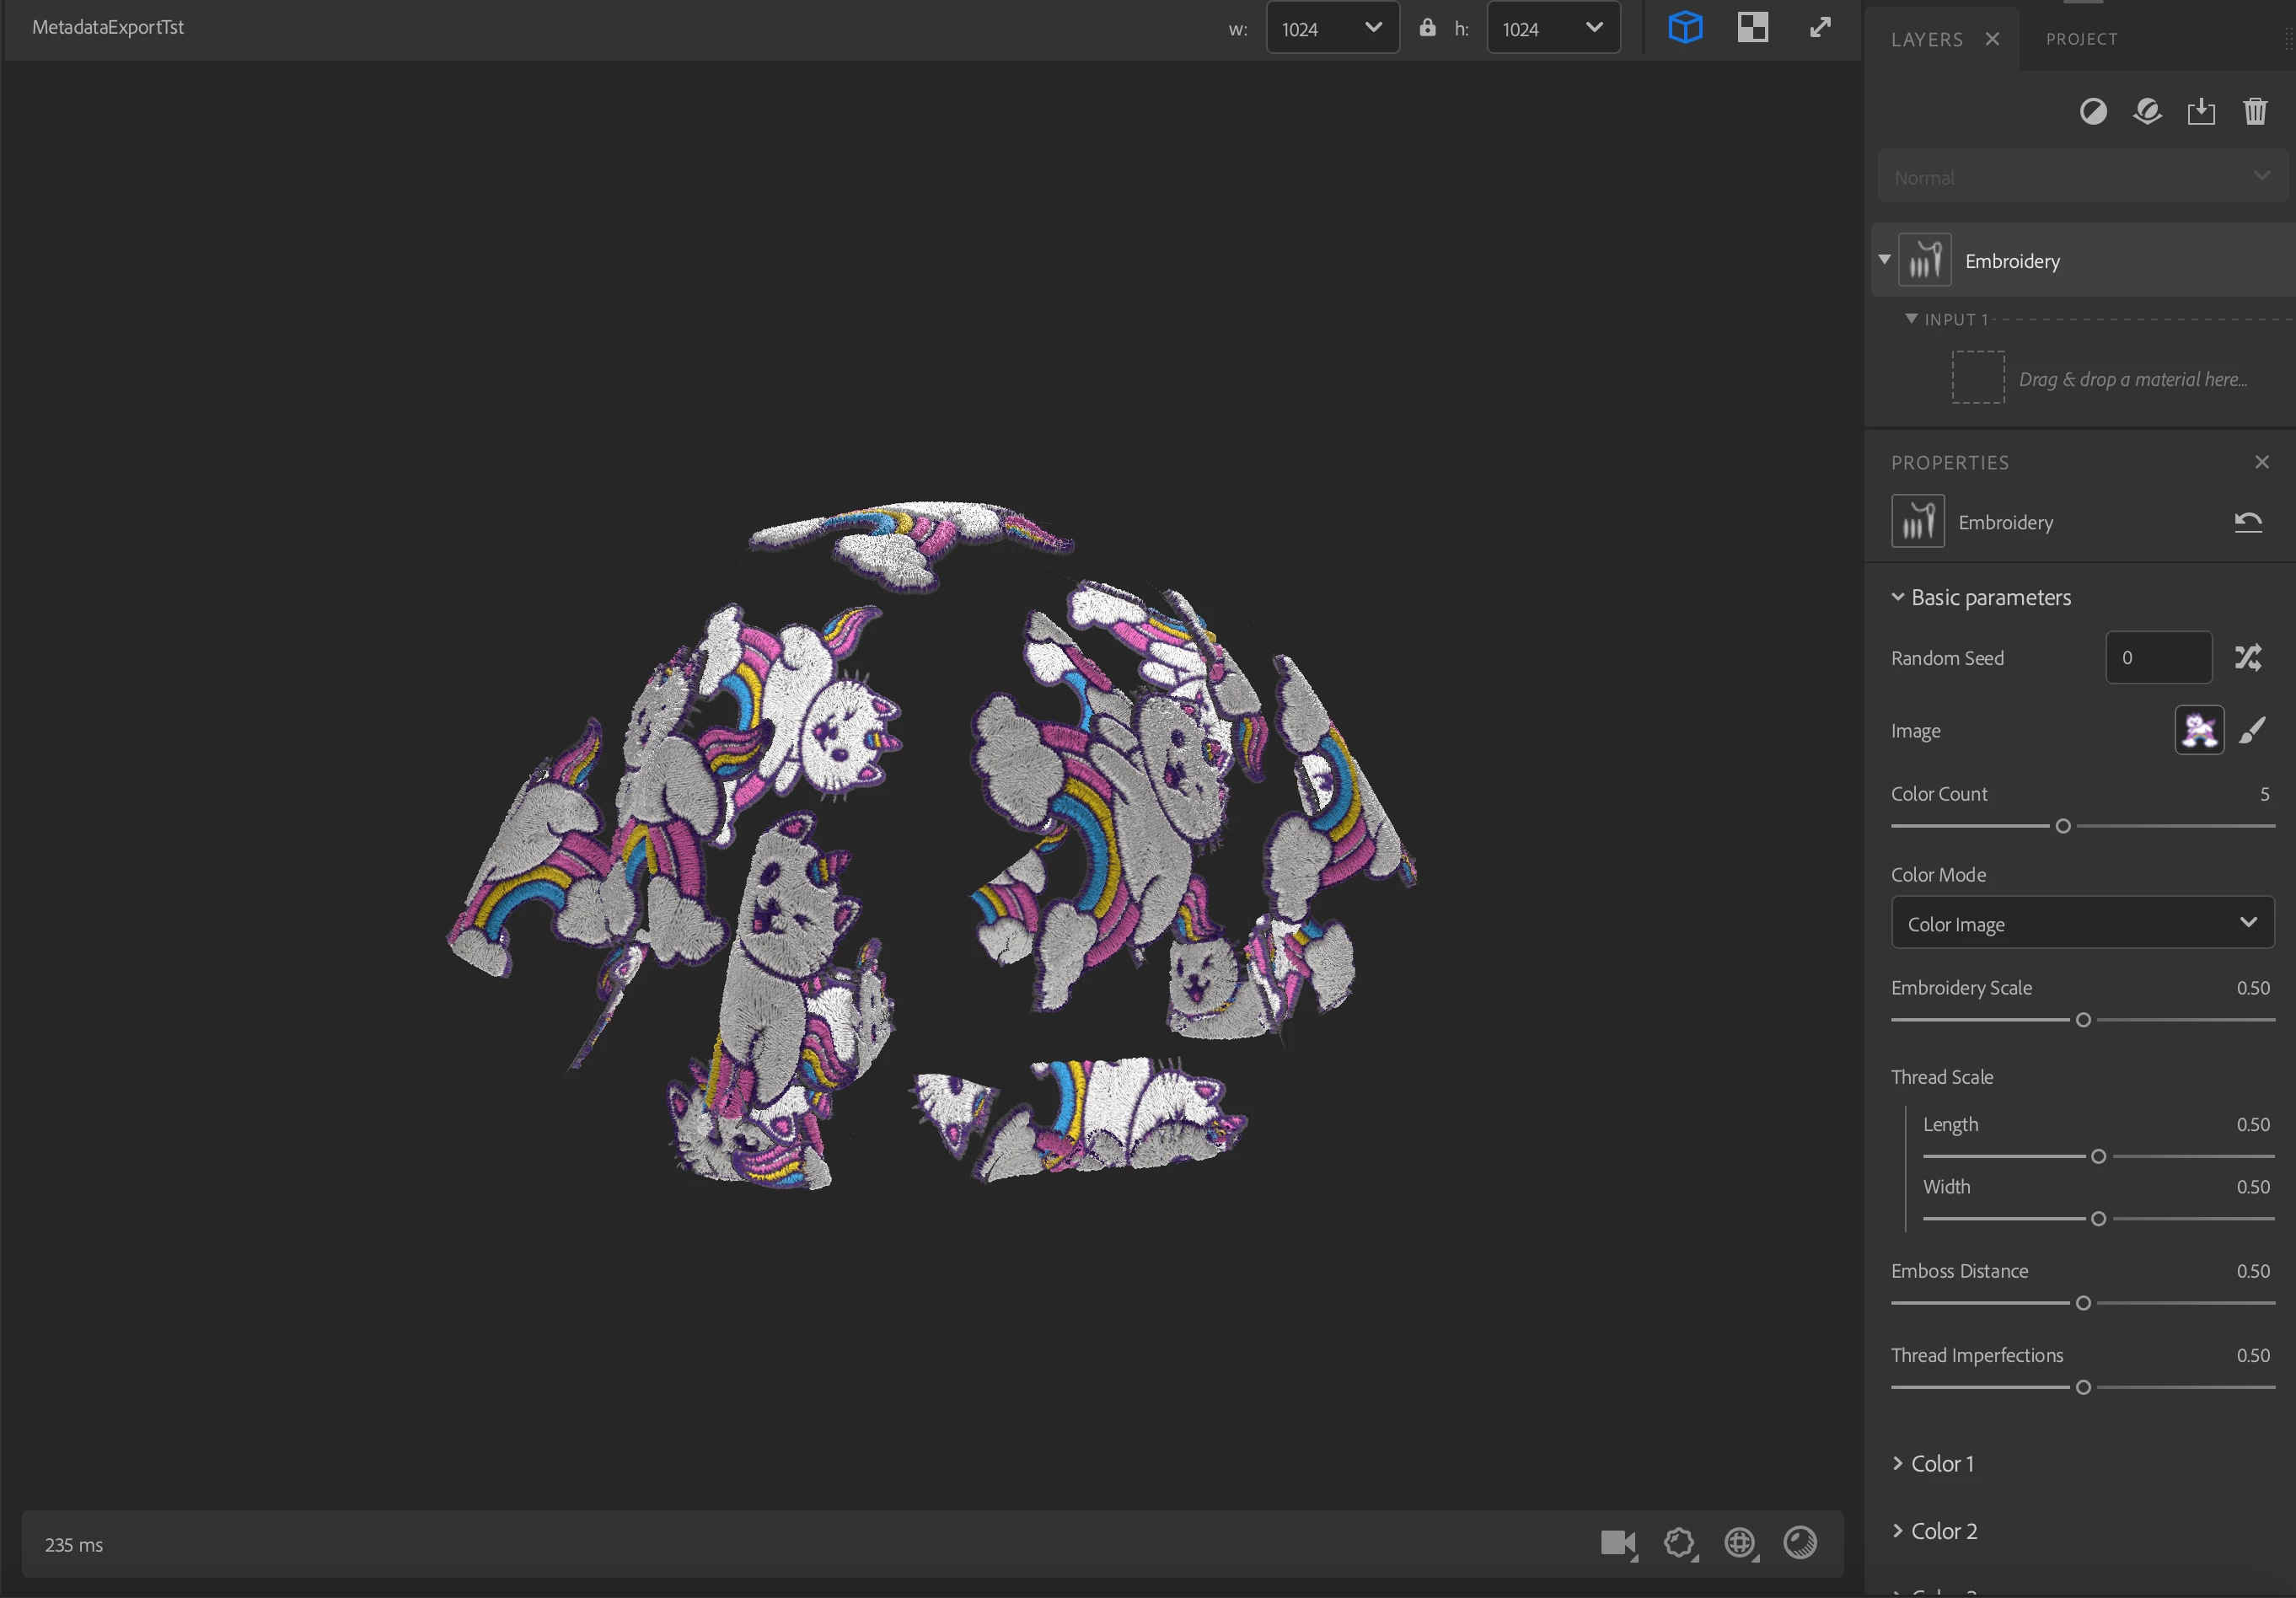This screenshot has height=1598, width=2296.
Task: Collapse the Embroidery layer triangle
Action: tap(1884, 260)
